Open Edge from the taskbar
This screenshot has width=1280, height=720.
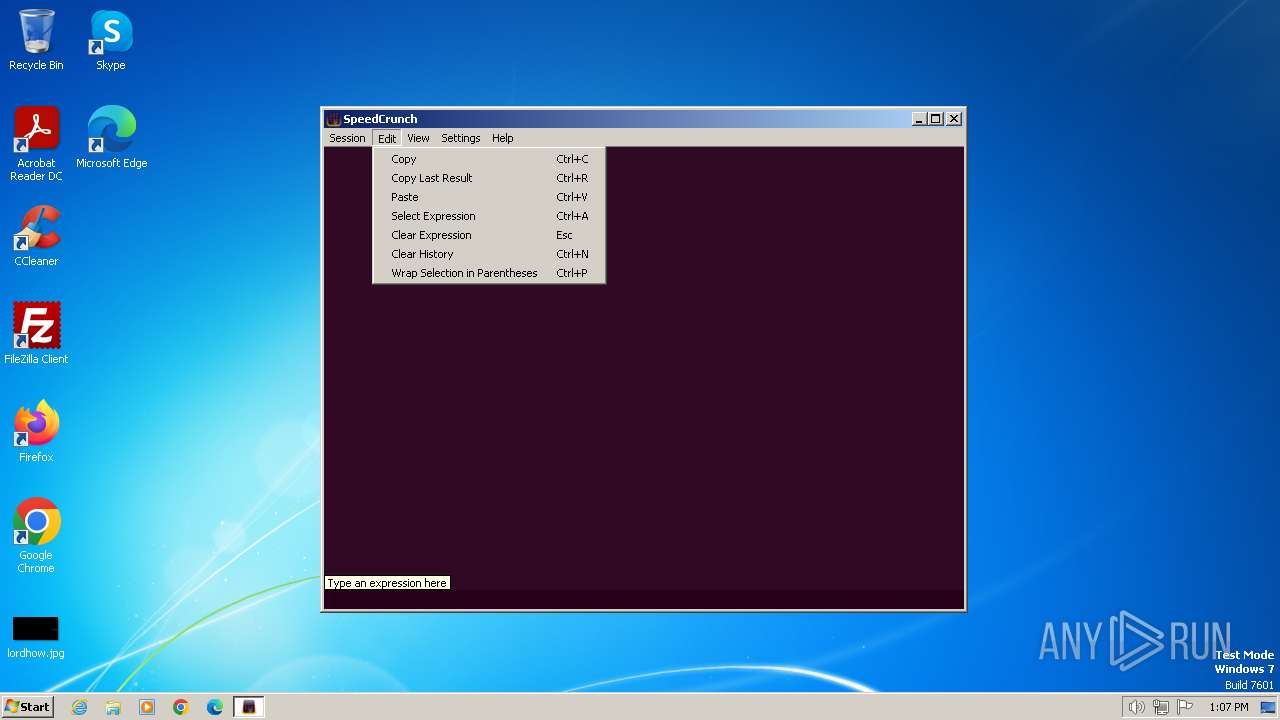pyautogui.click(x=215, y=707)
